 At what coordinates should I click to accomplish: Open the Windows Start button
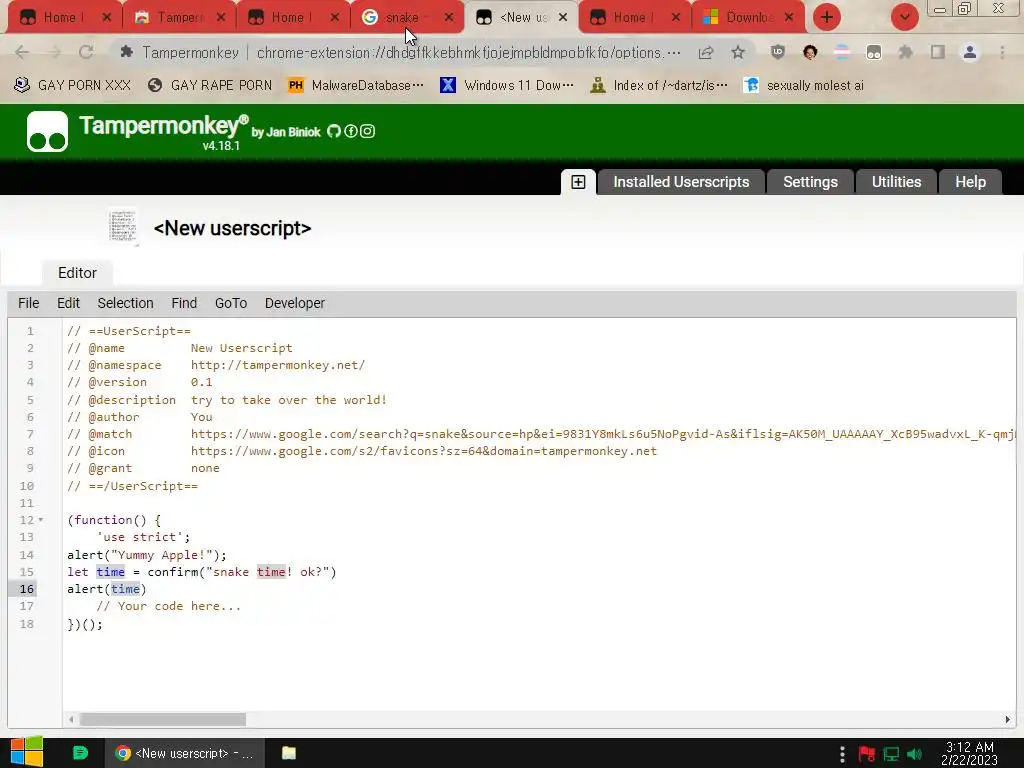click(27, 752)
